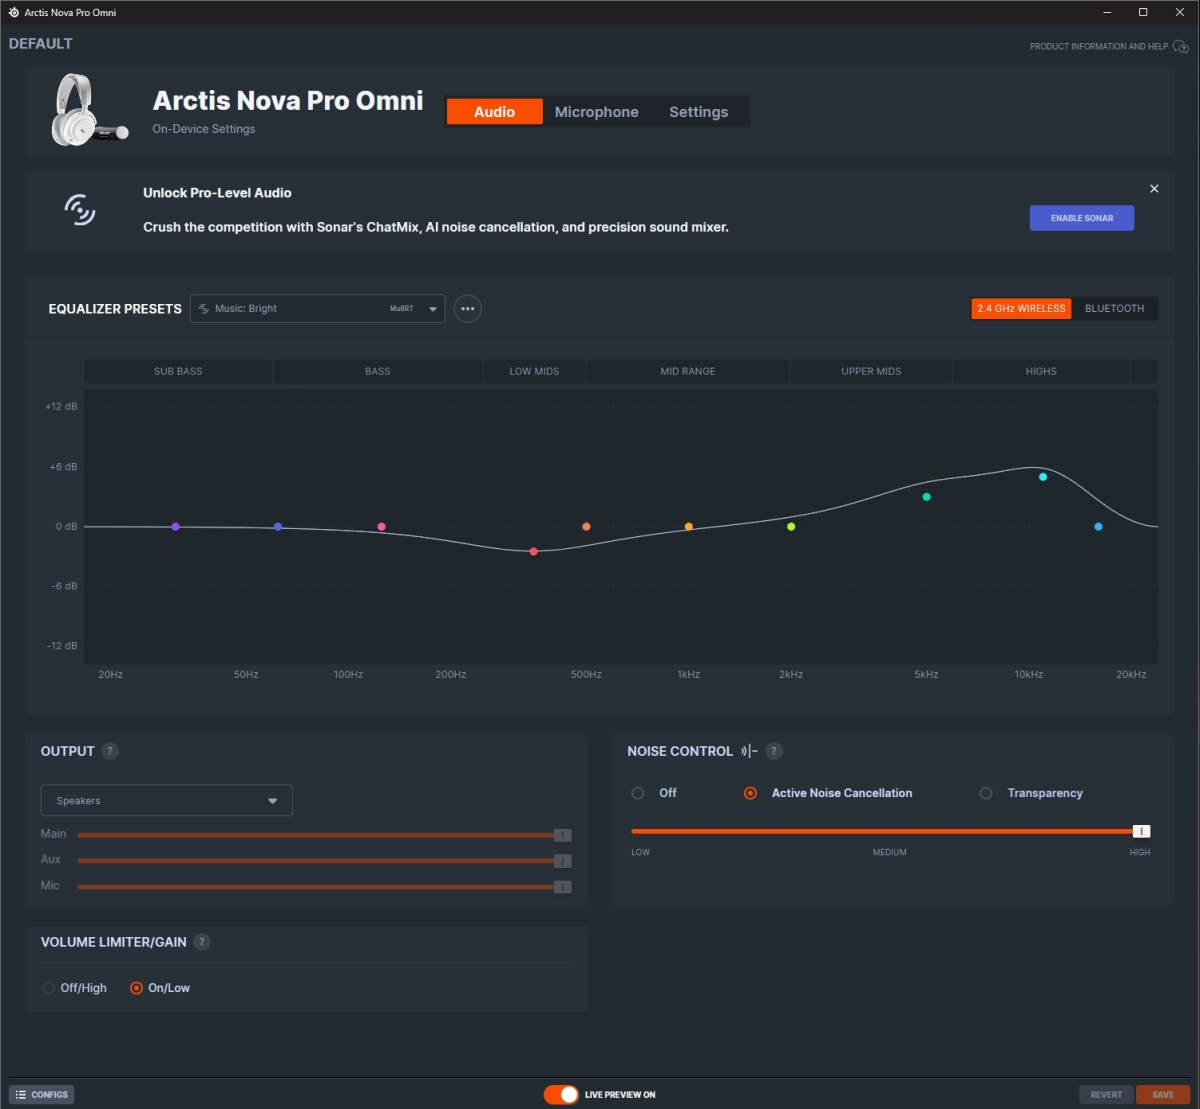
Task: Select the Transparency noise control option
Action: coord(1031,793)
